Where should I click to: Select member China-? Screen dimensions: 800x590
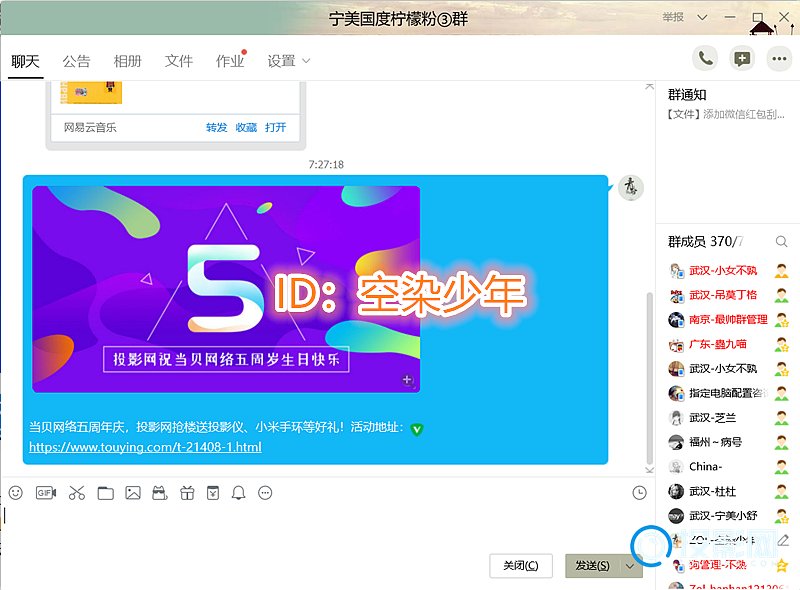(729, 466)
